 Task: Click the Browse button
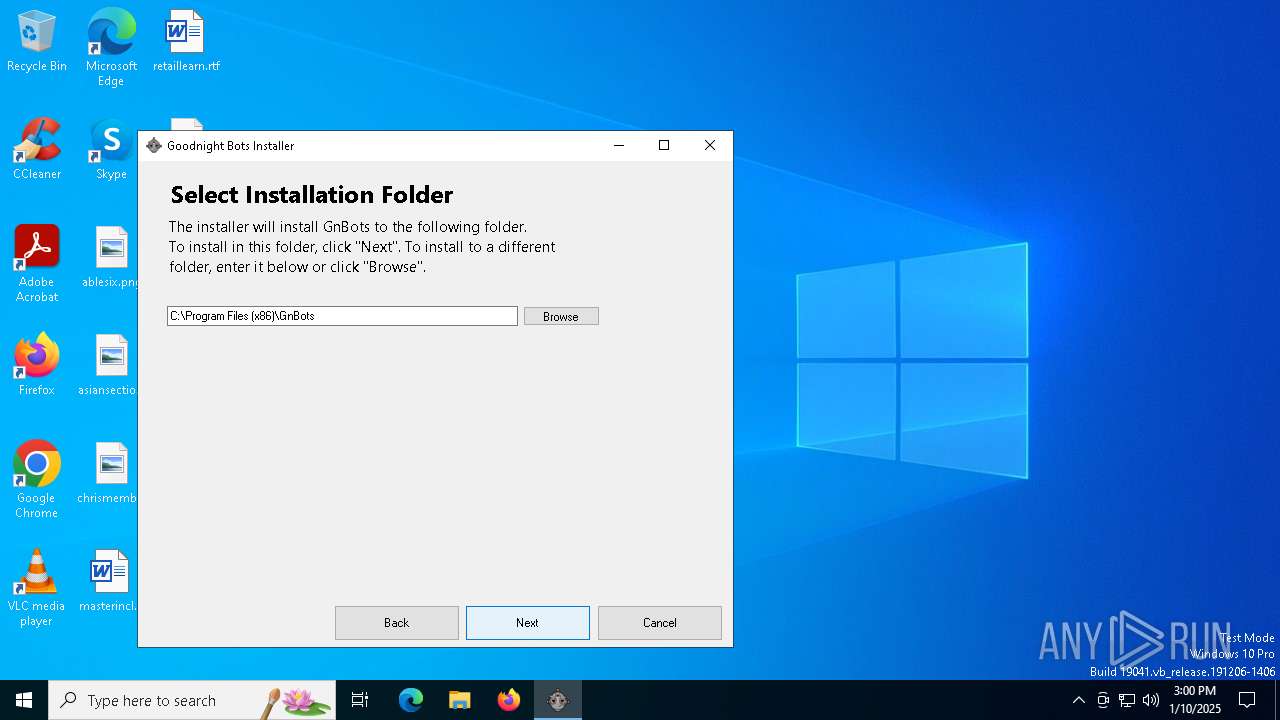coord(561,316)
